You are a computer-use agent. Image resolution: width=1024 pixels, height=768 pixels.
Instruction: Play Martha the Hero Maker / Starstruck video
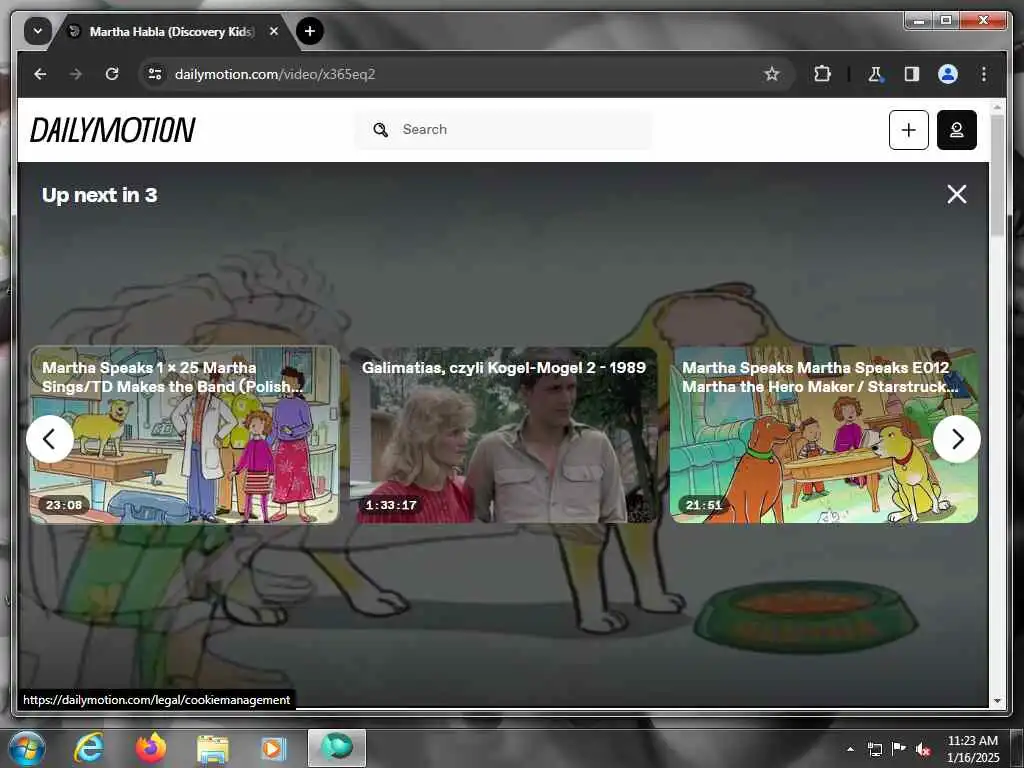pos(824,435)
